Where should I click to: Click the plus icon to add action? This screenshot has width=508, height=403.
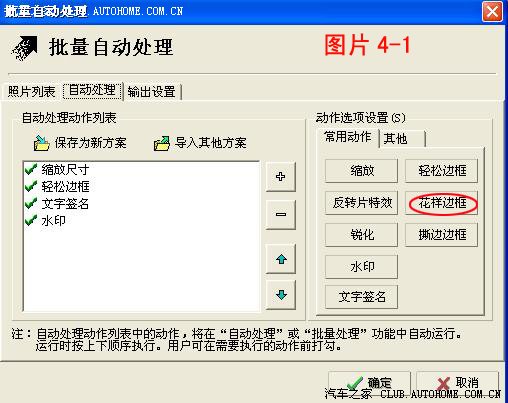281,176
